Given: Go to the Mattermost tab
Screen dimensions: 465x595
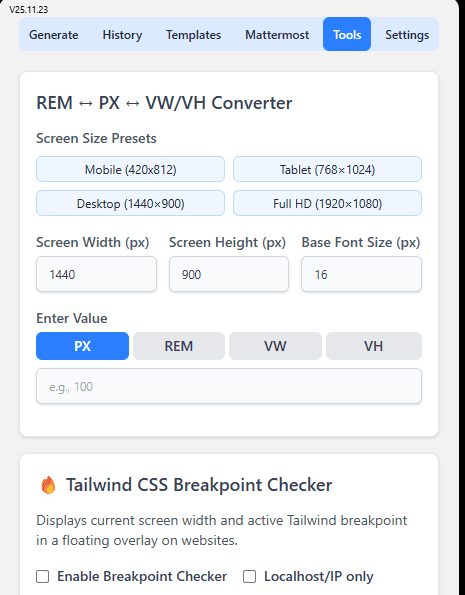Looking at the screenshot, I should coord(277,35).
